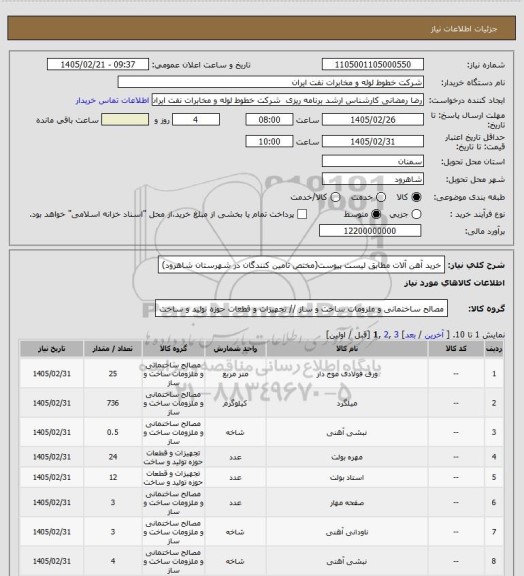Select item name ناودانی آهنی
This screenshot has height=576, width=524.
coord(347,532)
